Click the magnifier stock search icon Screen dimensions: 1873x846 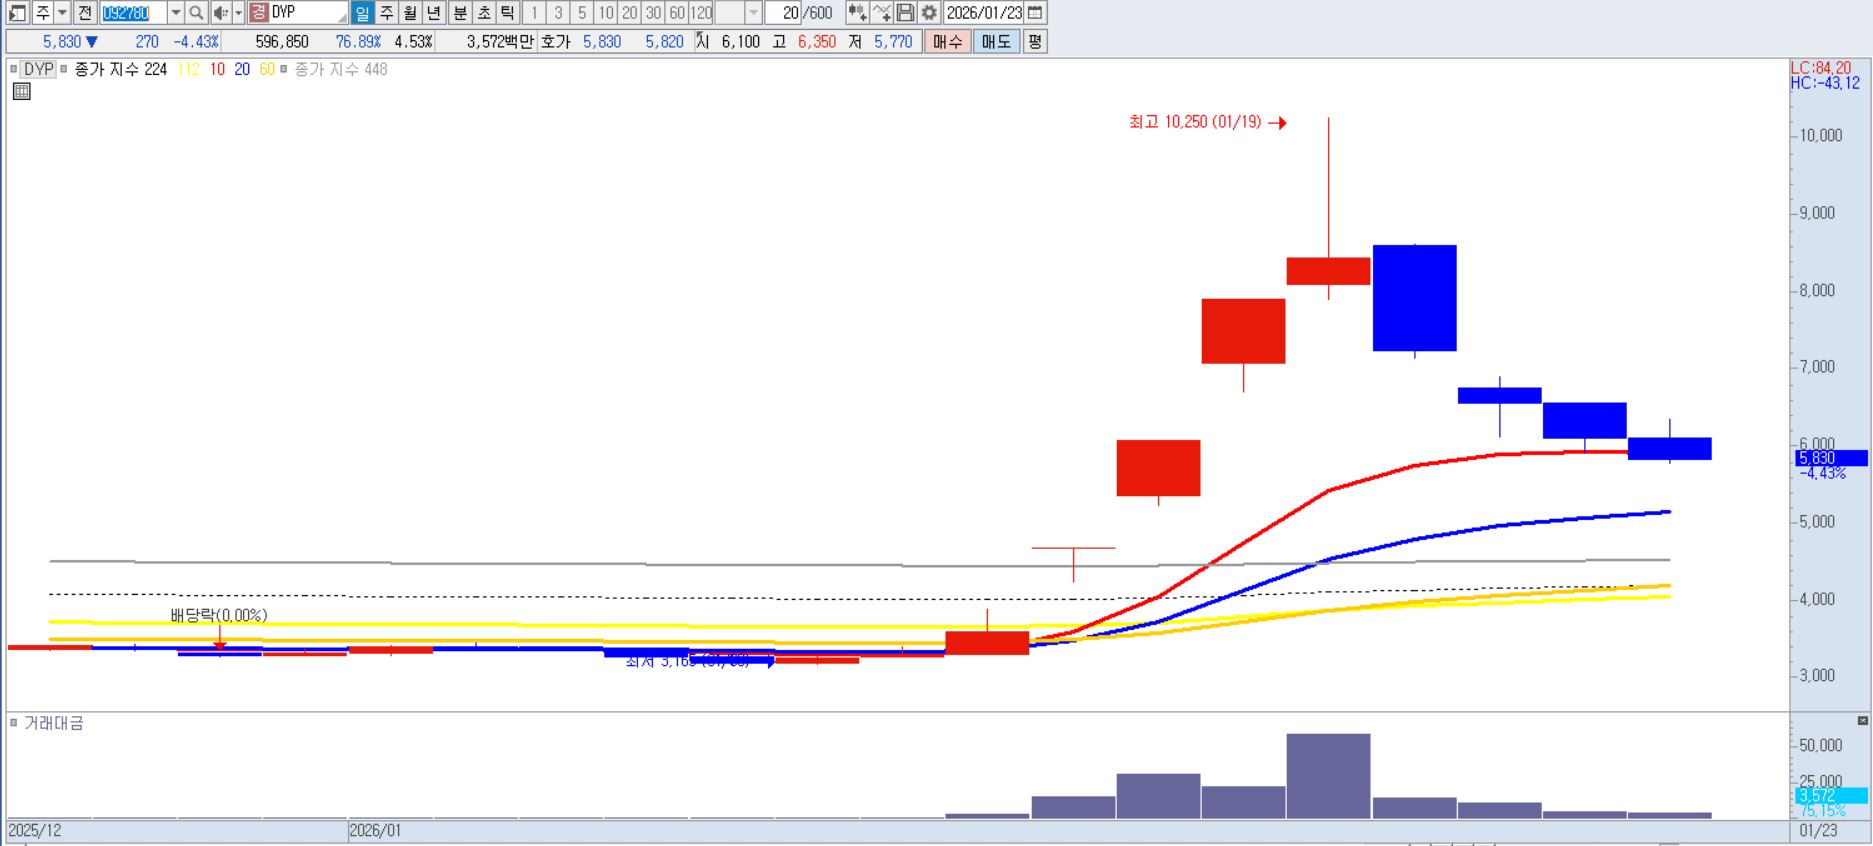point(196,13)
